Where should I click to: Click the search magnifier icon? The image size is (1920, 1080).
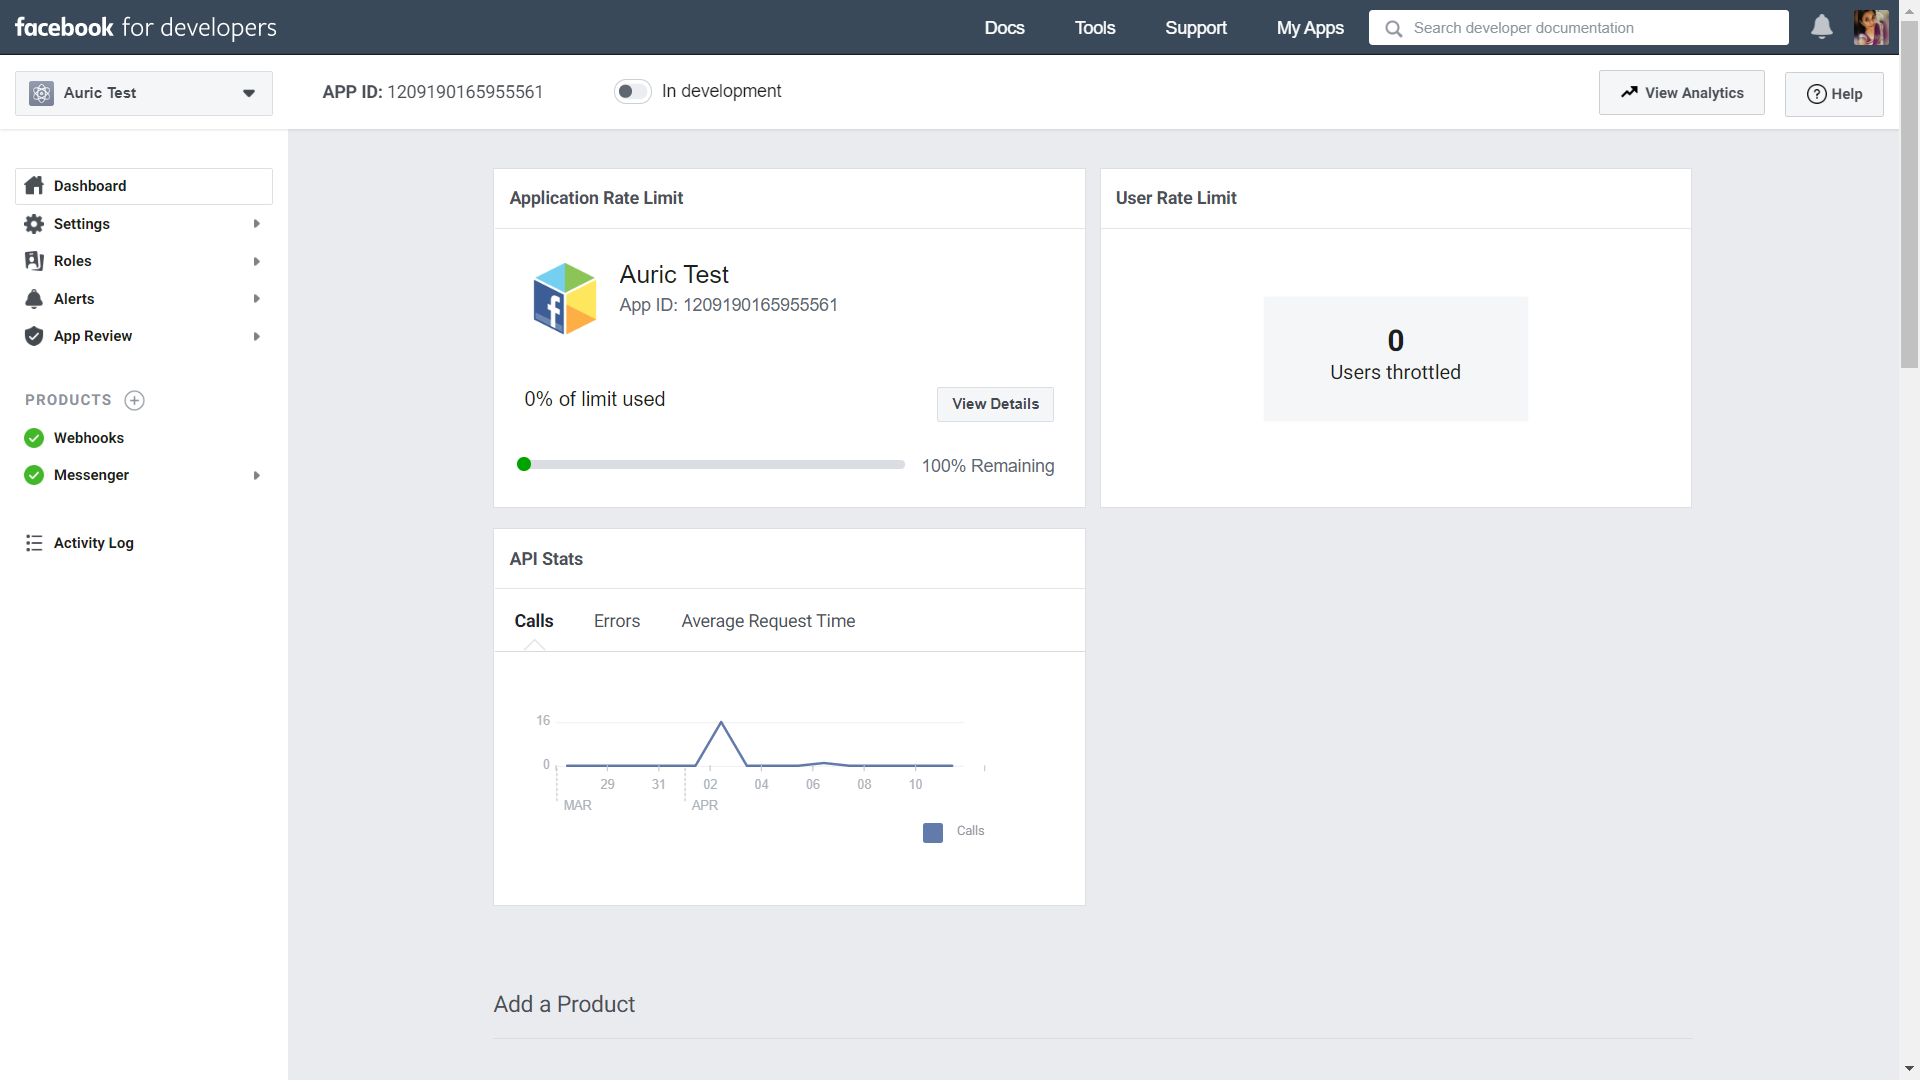[1393, 28]
